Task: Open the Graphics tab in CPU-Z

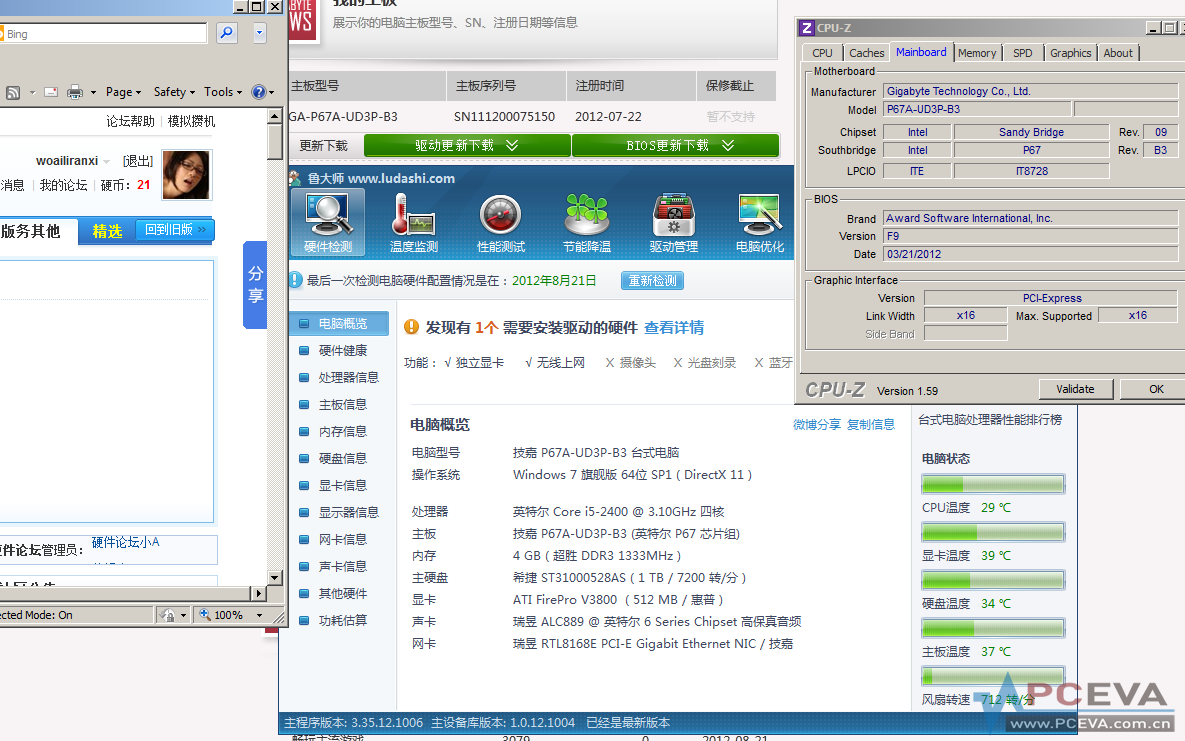Action: click(x=1070, y=53)
